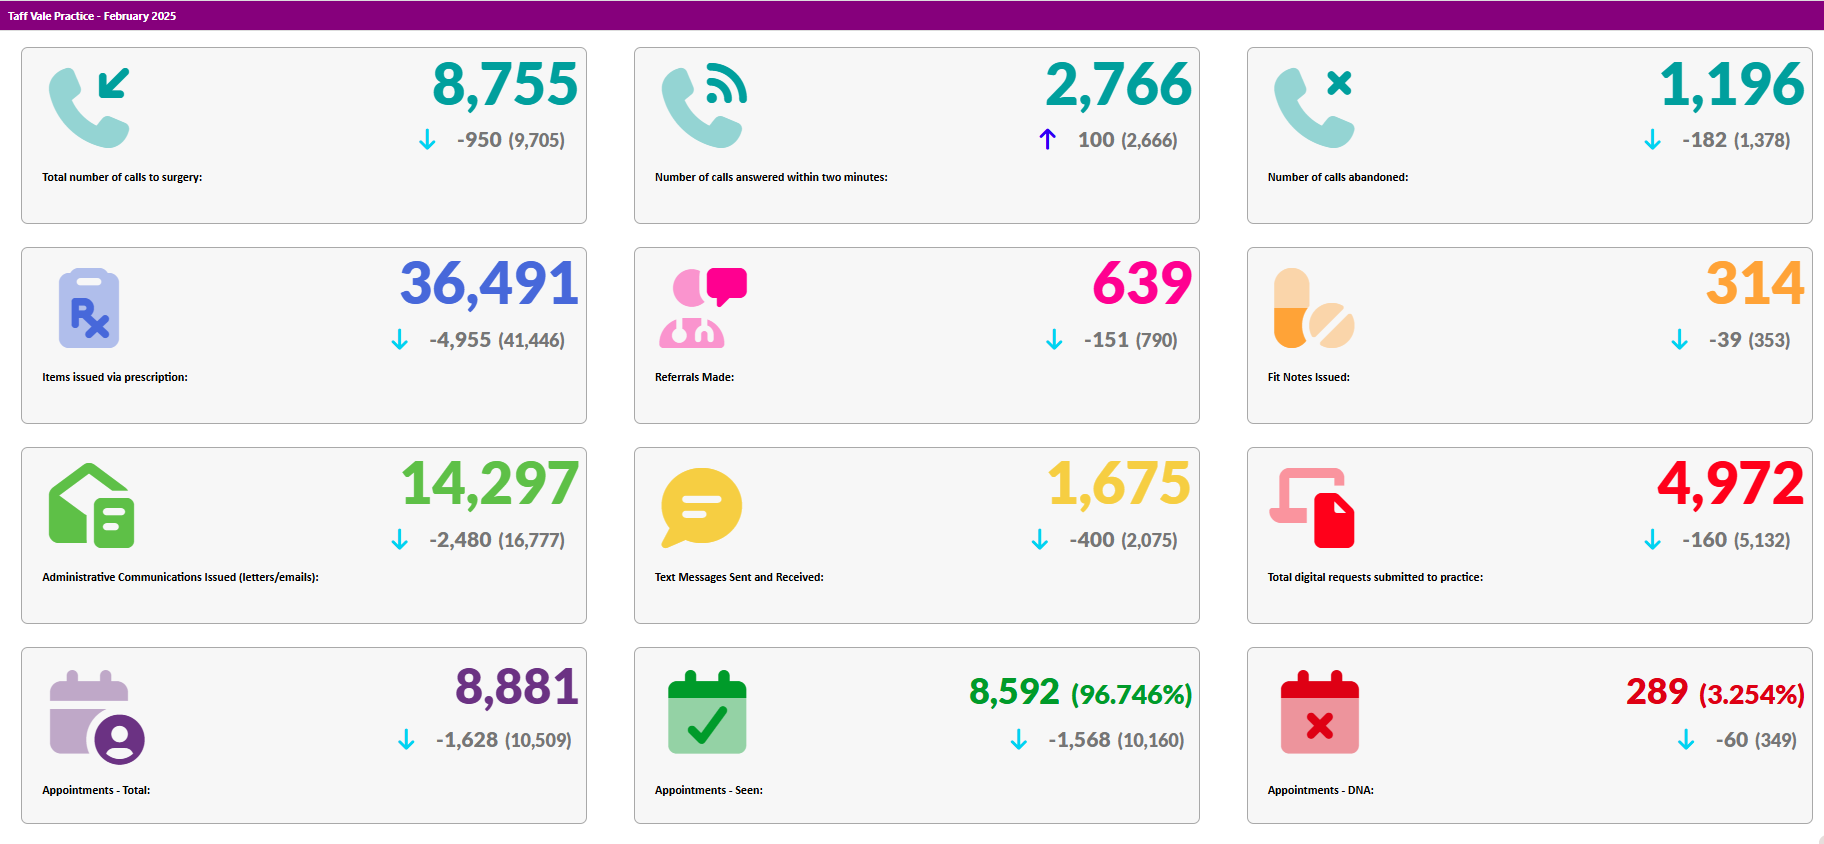Click the phone with signal waves icon
This screenshot has width=1824, height=844.
(703, 108)
